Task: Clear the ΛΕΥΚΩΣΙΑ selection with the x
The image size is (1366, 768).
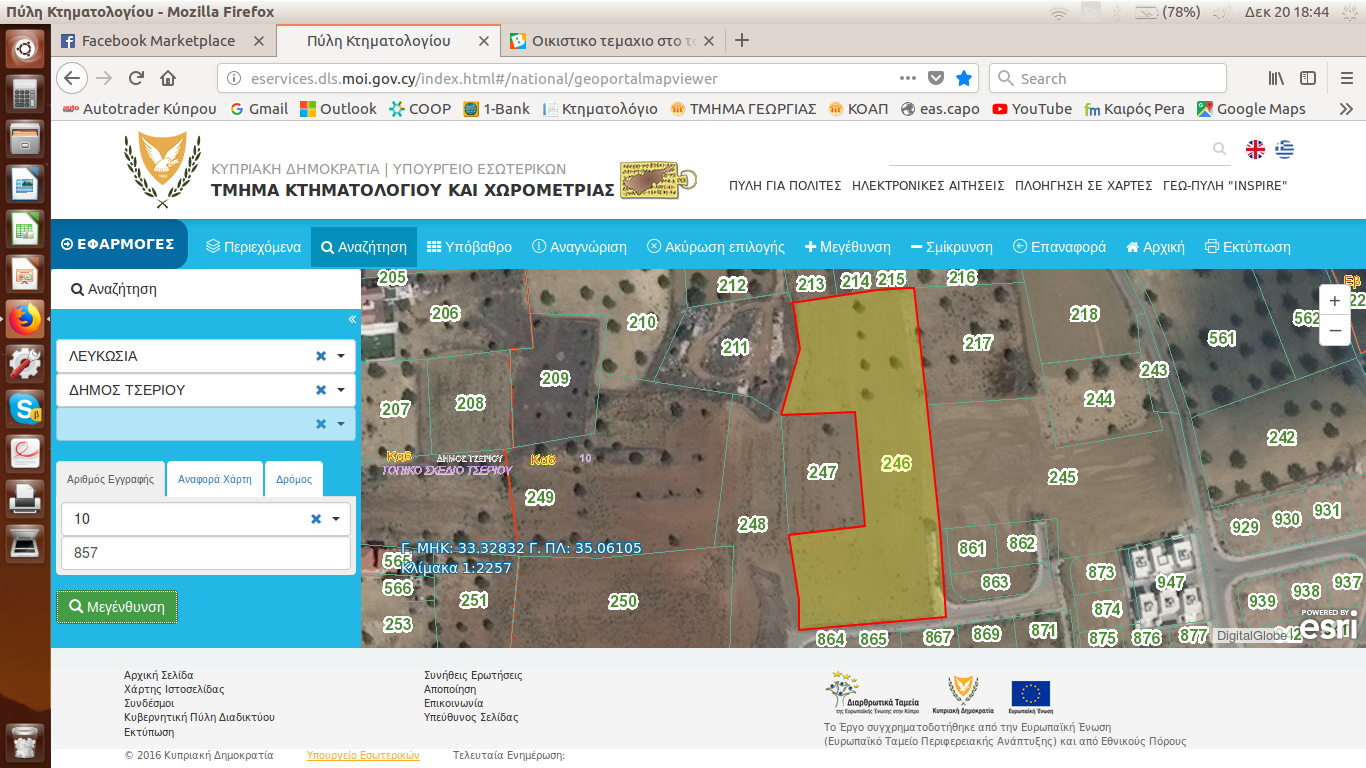Action: pos(321,356)
